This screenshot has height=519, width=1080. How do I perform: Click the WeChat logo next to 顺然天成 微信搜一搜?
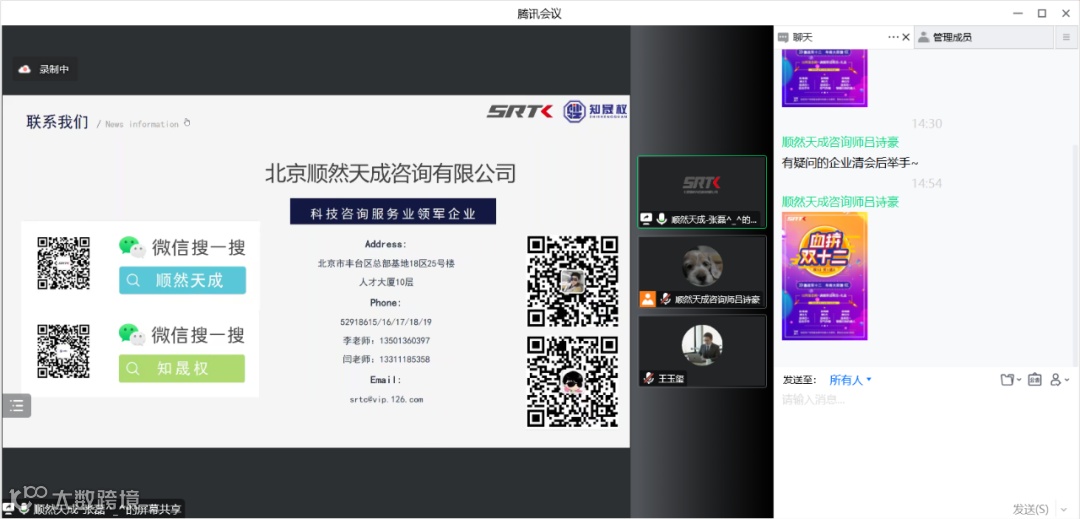(x=132, y=246)
